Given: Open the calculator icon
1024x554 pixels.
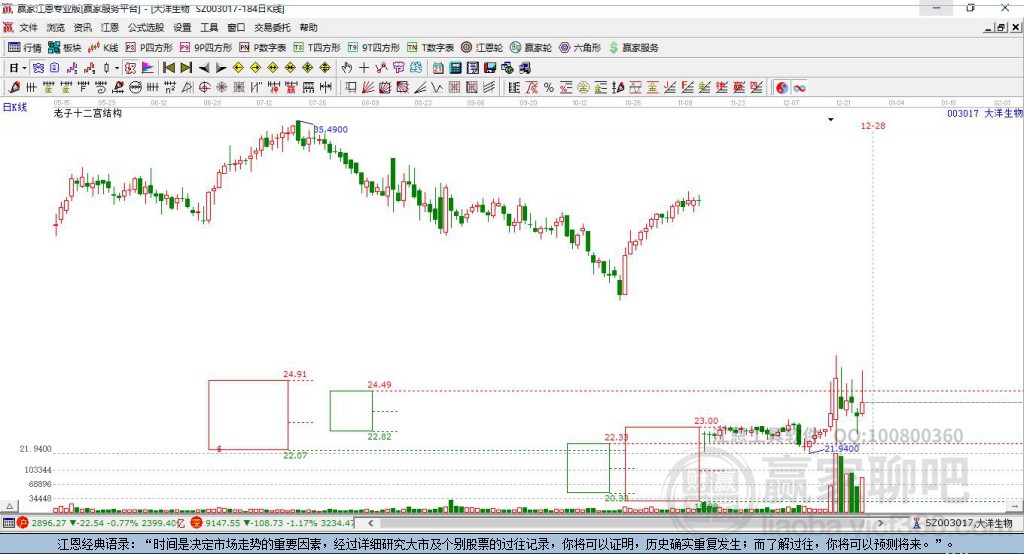Looking at the screenshot, I should point(456,68).
